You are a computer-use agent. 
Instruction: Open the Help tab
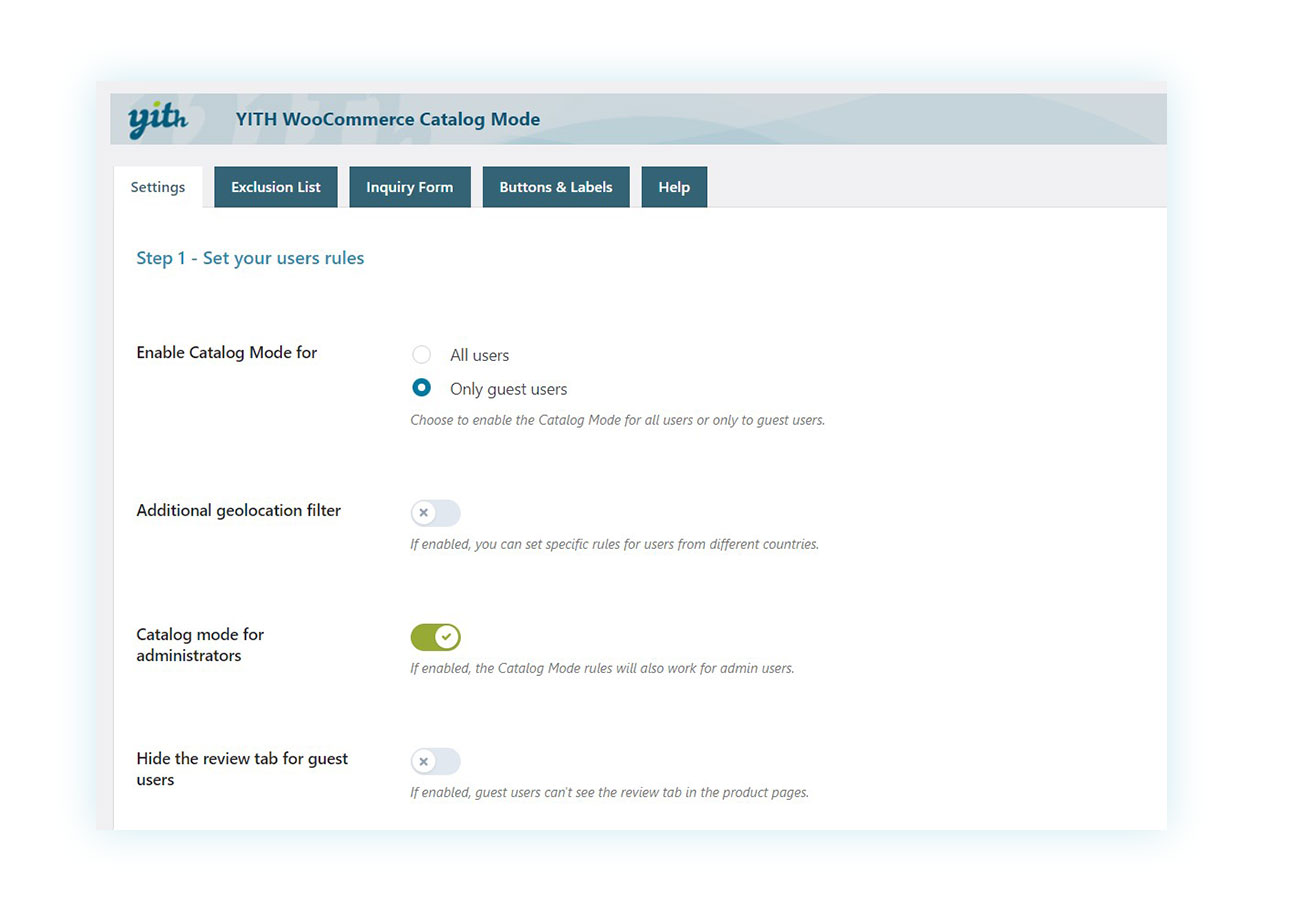click(674, 187)
